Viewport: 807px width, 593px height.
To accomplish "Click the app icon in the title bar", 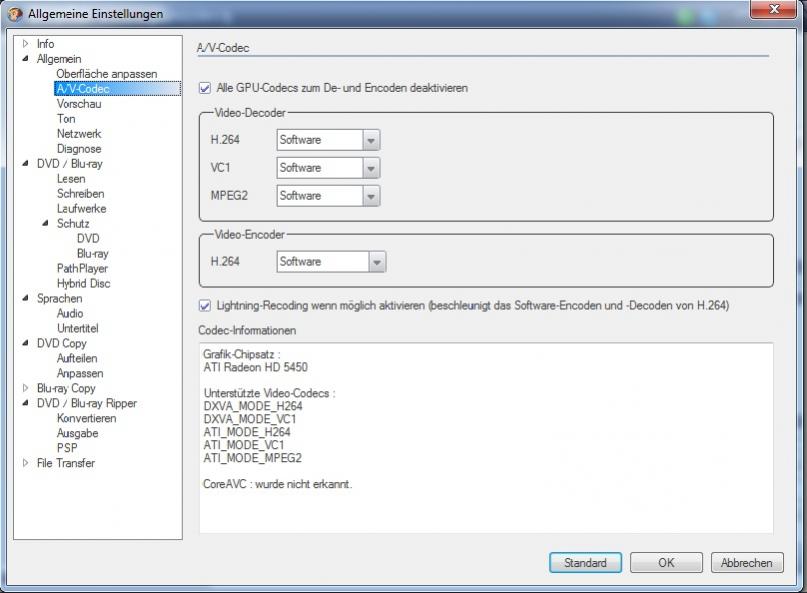I will [x=15, y=13].
